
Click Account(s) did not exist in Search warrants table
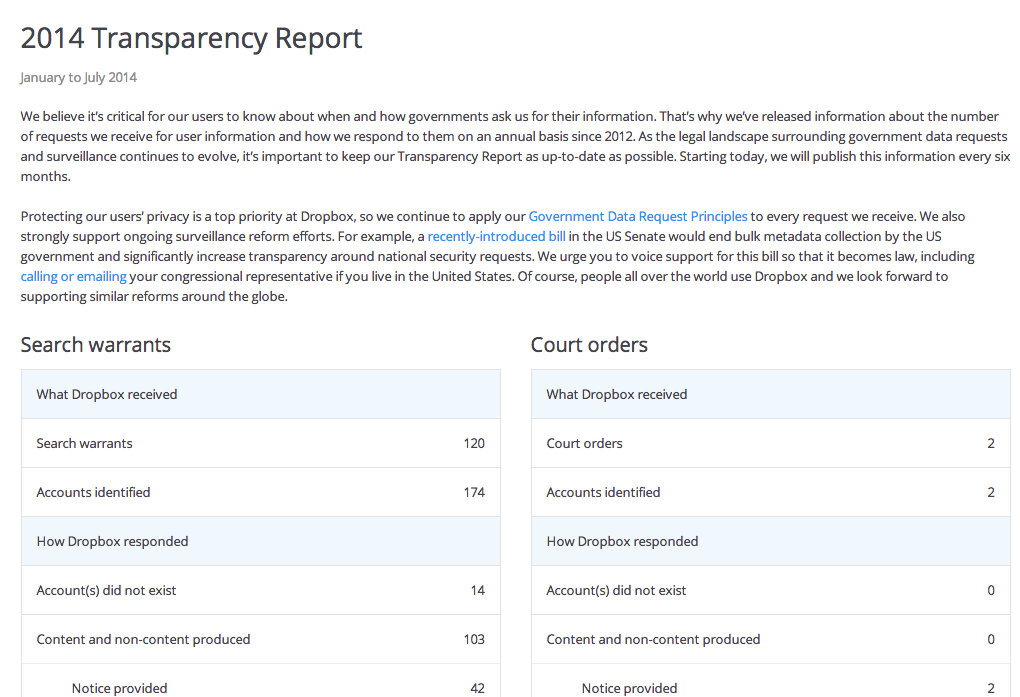[x=106, y=591]
